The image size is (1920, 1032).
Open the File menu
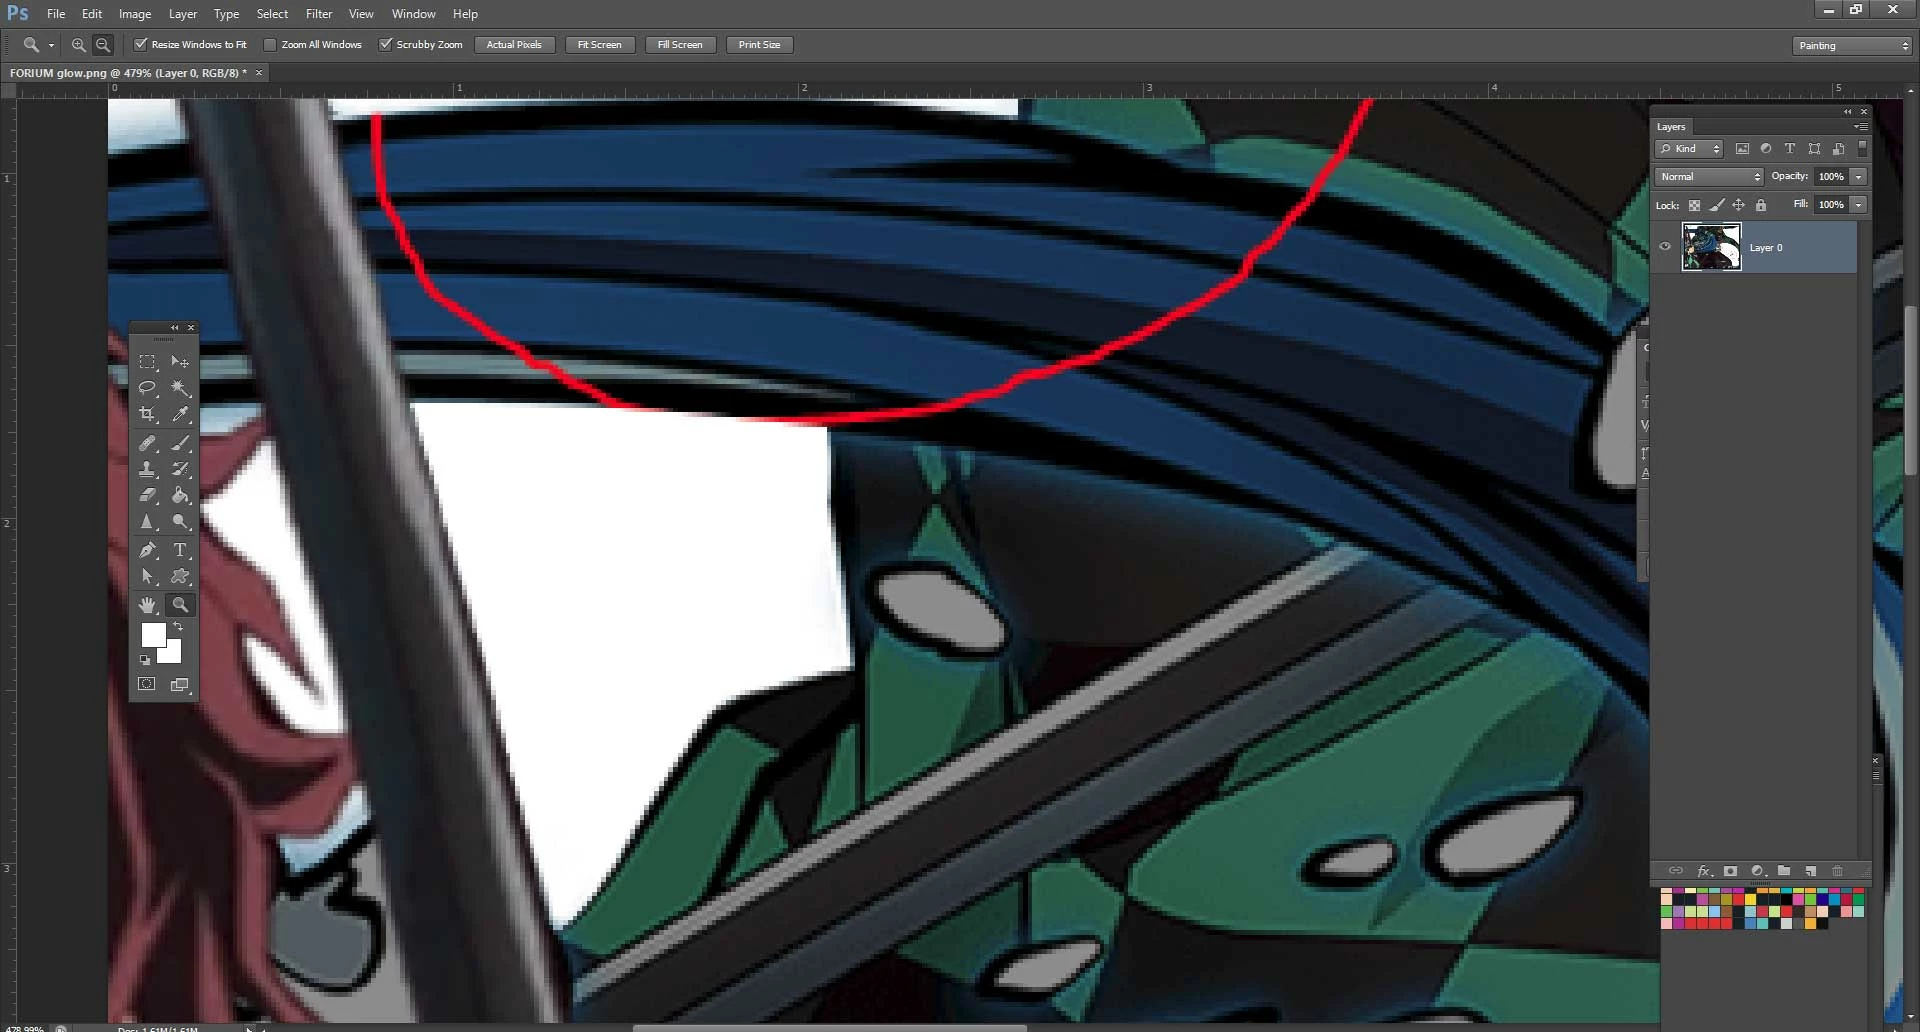56,14
